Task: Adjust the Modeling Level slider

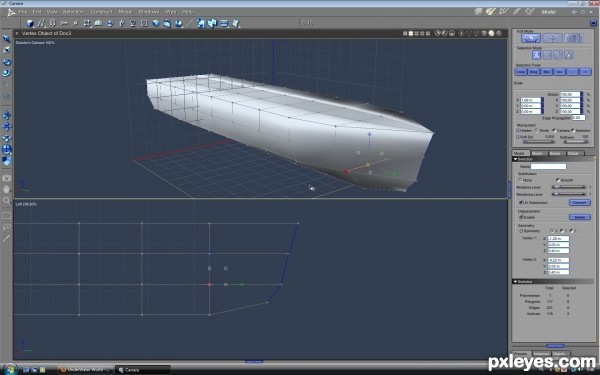Action: point(569,187)
